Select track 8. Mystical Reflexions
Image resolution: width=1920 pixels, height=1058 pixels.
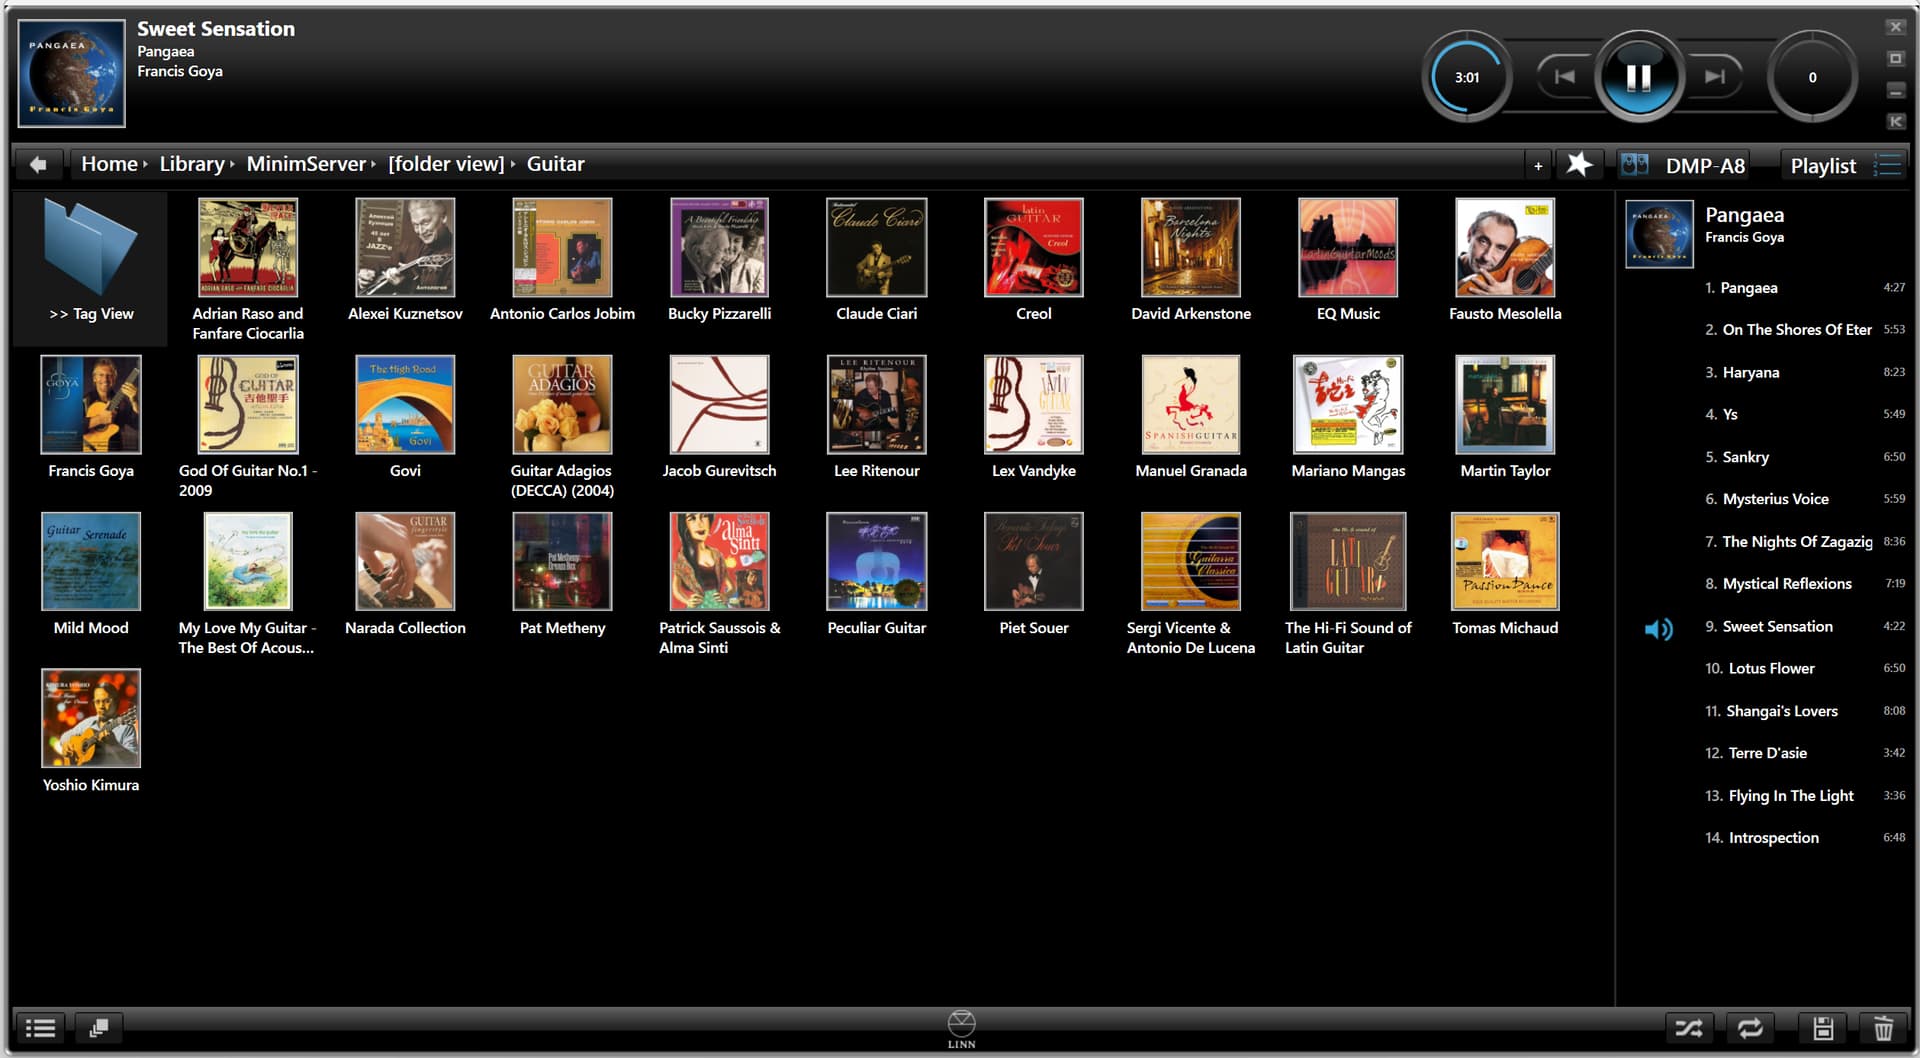pyautogui.click(x=1766, y=584)
